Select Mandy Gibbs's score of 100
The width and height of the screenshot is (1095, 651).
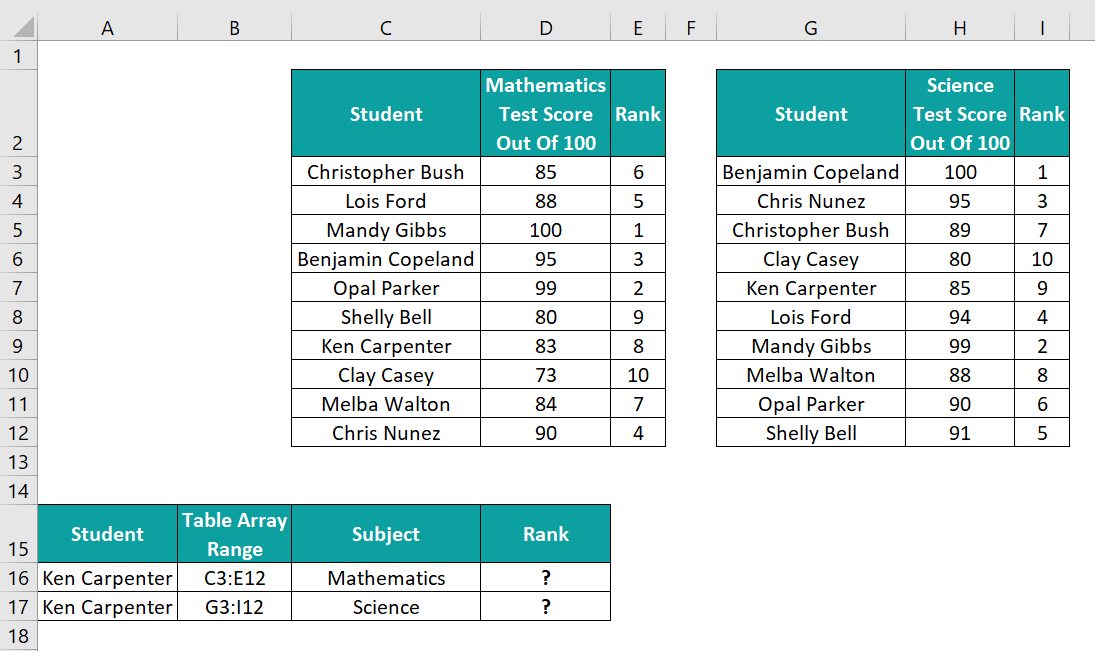point(545,230)
